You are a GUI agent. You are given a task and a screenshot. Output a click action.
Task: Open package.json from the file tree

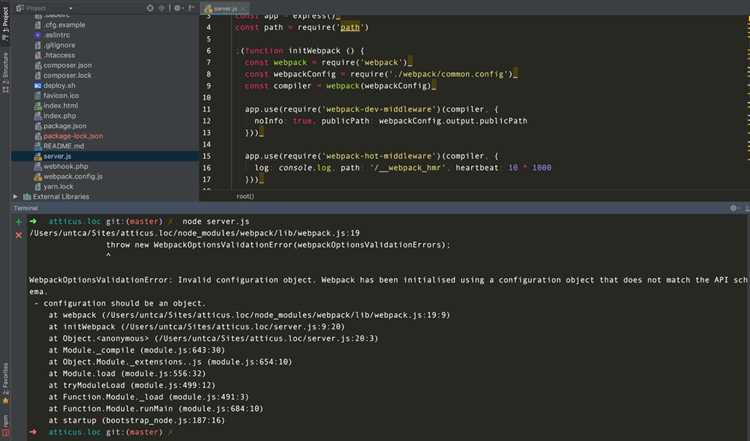pos(65,126)
